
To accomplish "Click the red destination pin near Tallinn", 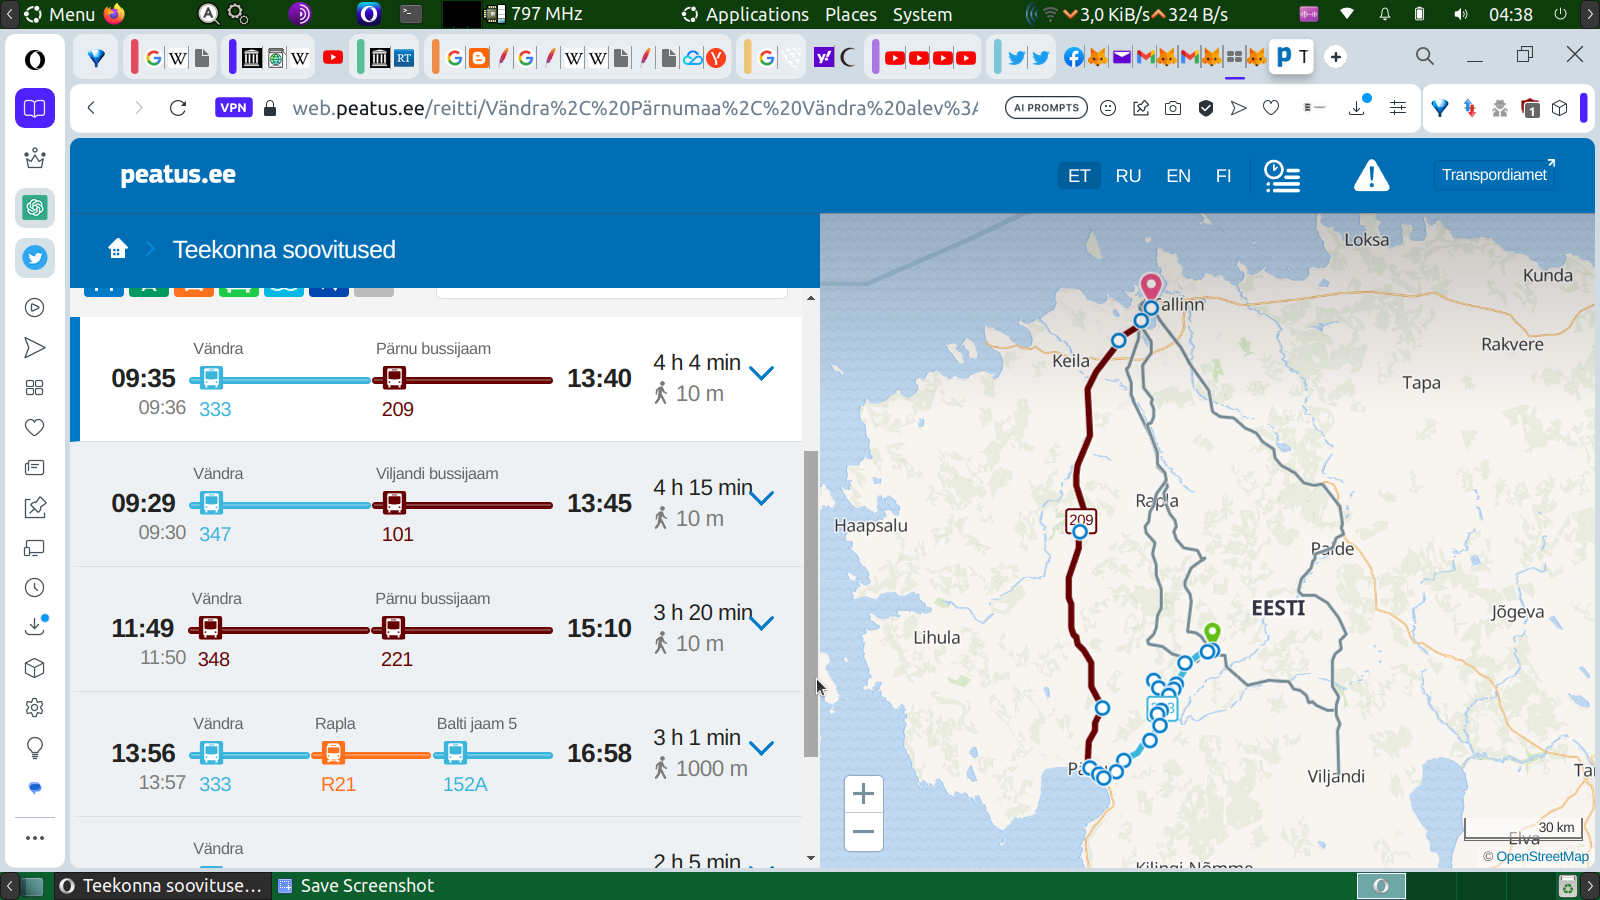I will coord(1151,287).
